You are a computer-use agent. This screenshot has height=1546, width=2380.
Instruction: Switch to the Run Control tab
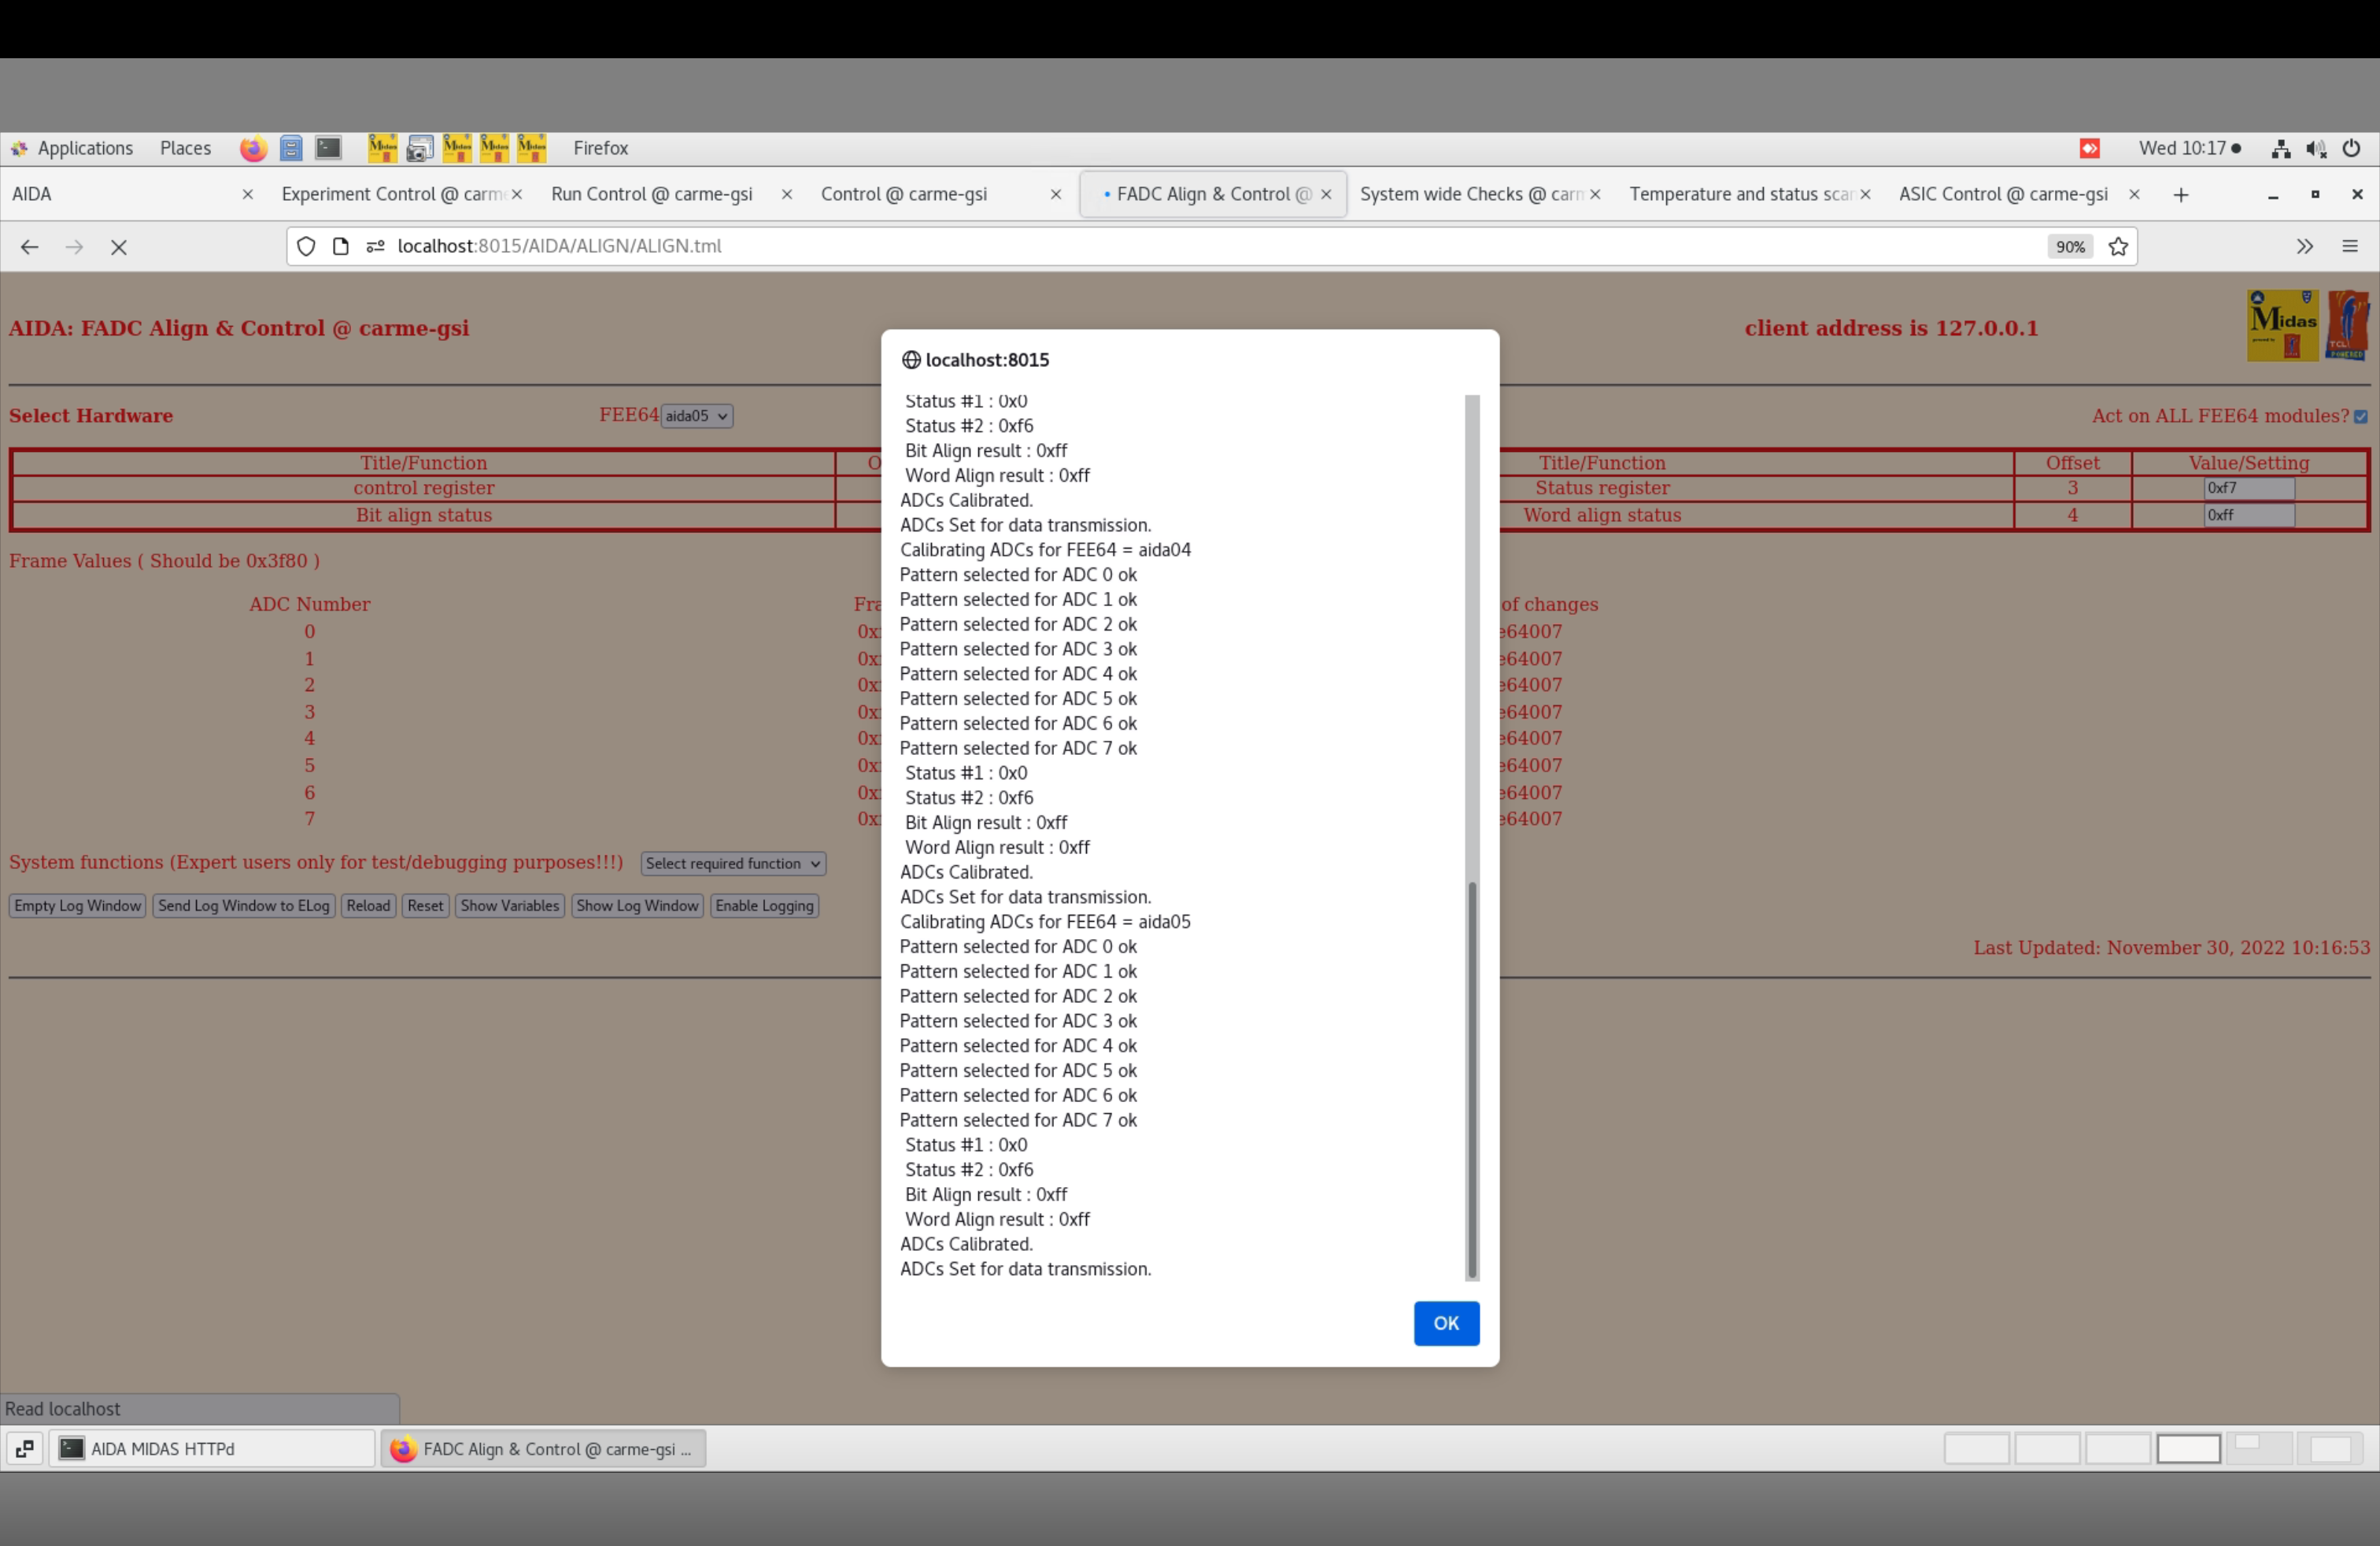pos(651,194)
